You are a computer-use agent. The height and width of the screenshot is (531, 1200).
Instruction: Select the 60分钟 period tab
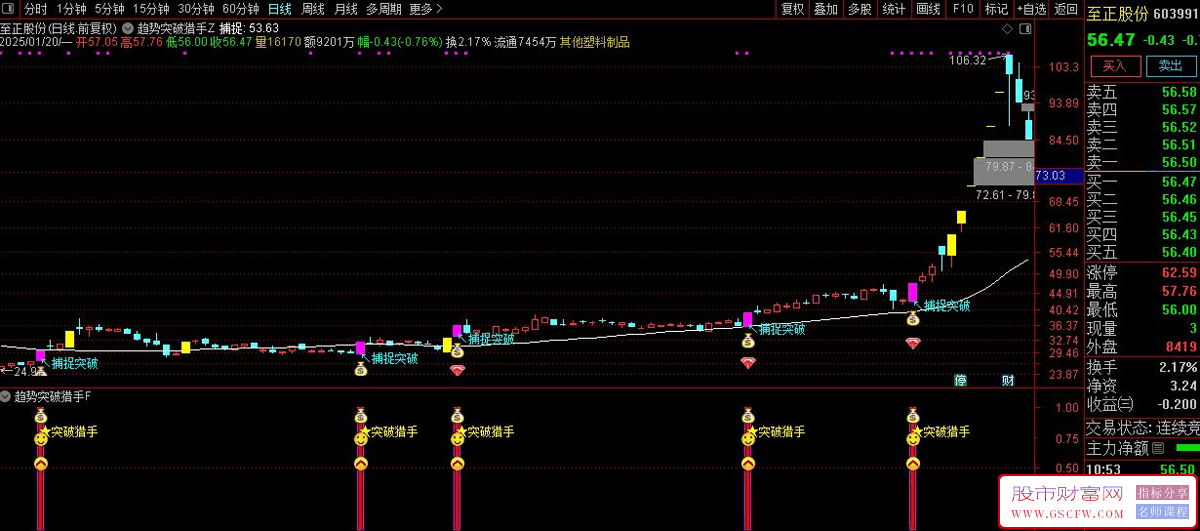[241, 9]
